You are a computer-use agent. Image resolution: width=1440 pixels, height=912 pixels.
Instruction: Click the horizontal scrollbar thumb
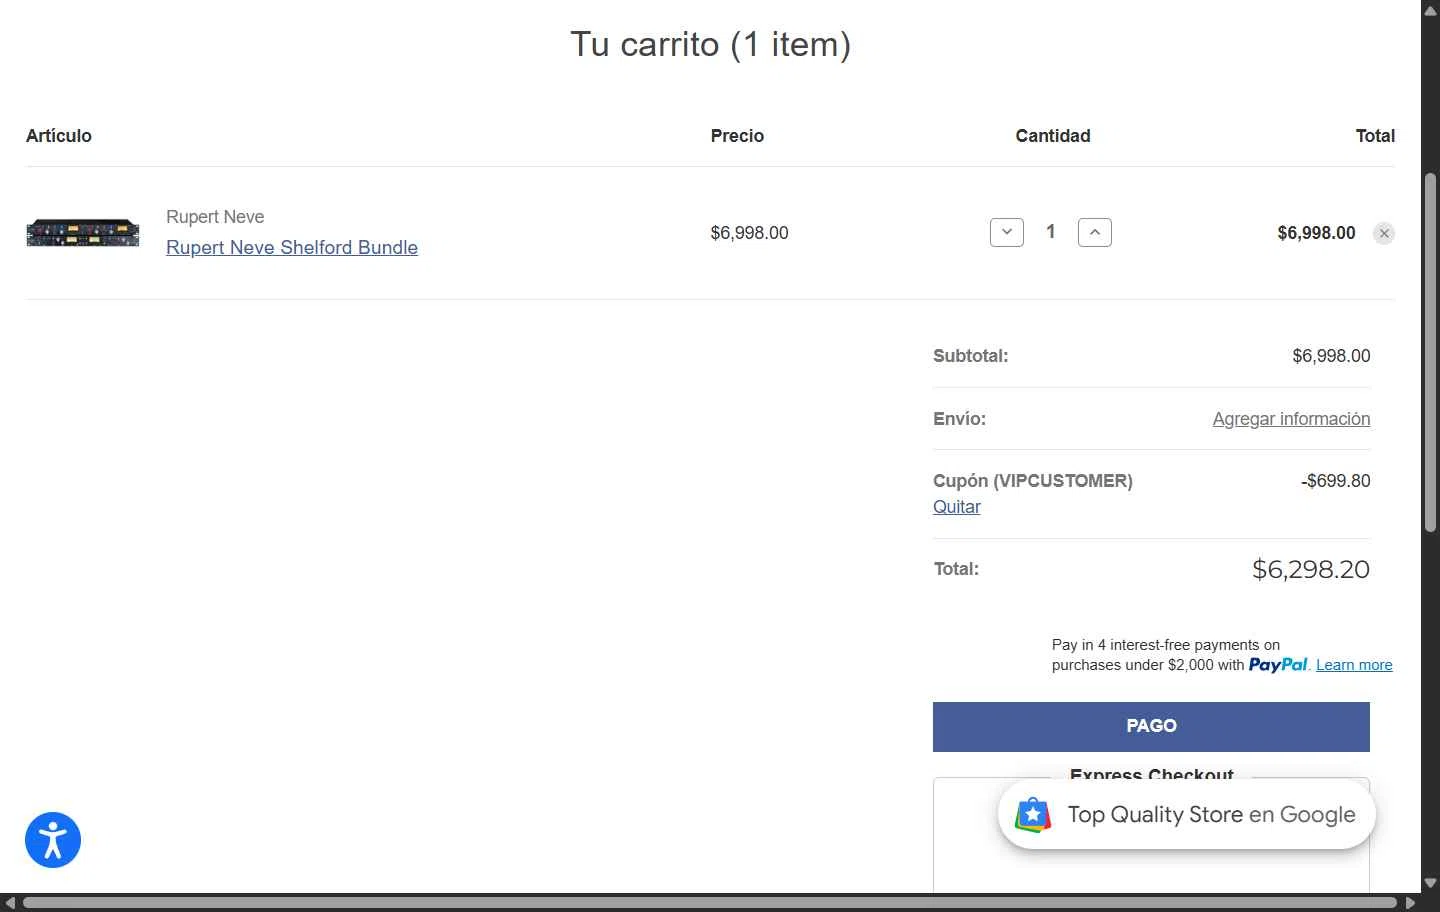[x=709, y=902]
